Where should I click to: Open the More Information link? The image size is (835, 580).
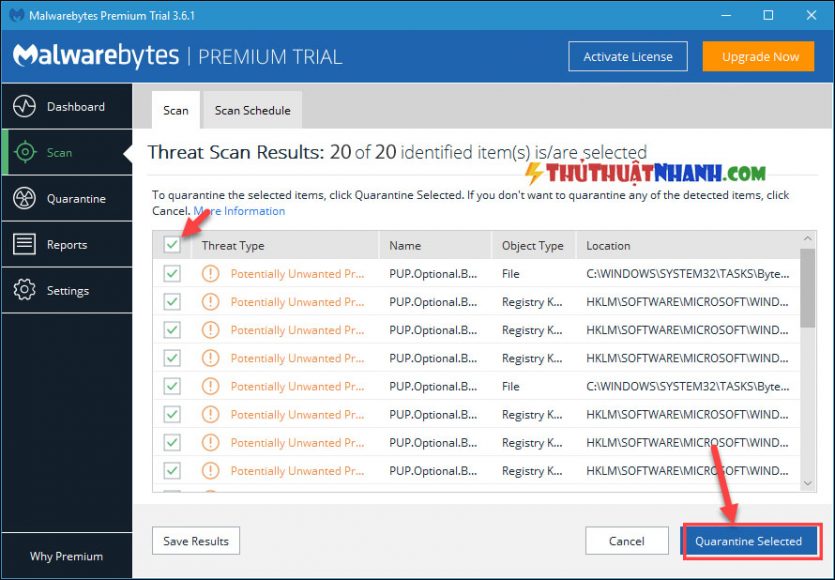click(240, 211)
